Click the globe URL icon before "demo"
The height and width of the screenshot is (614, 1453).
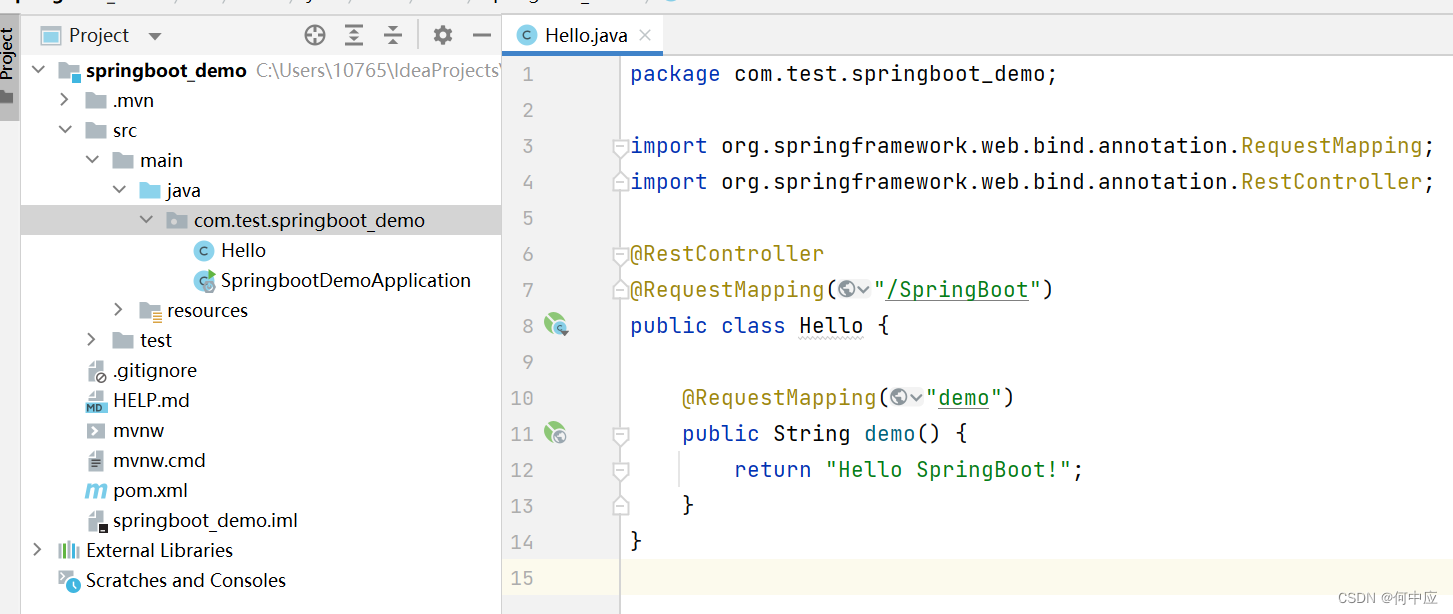pos(901,398)
